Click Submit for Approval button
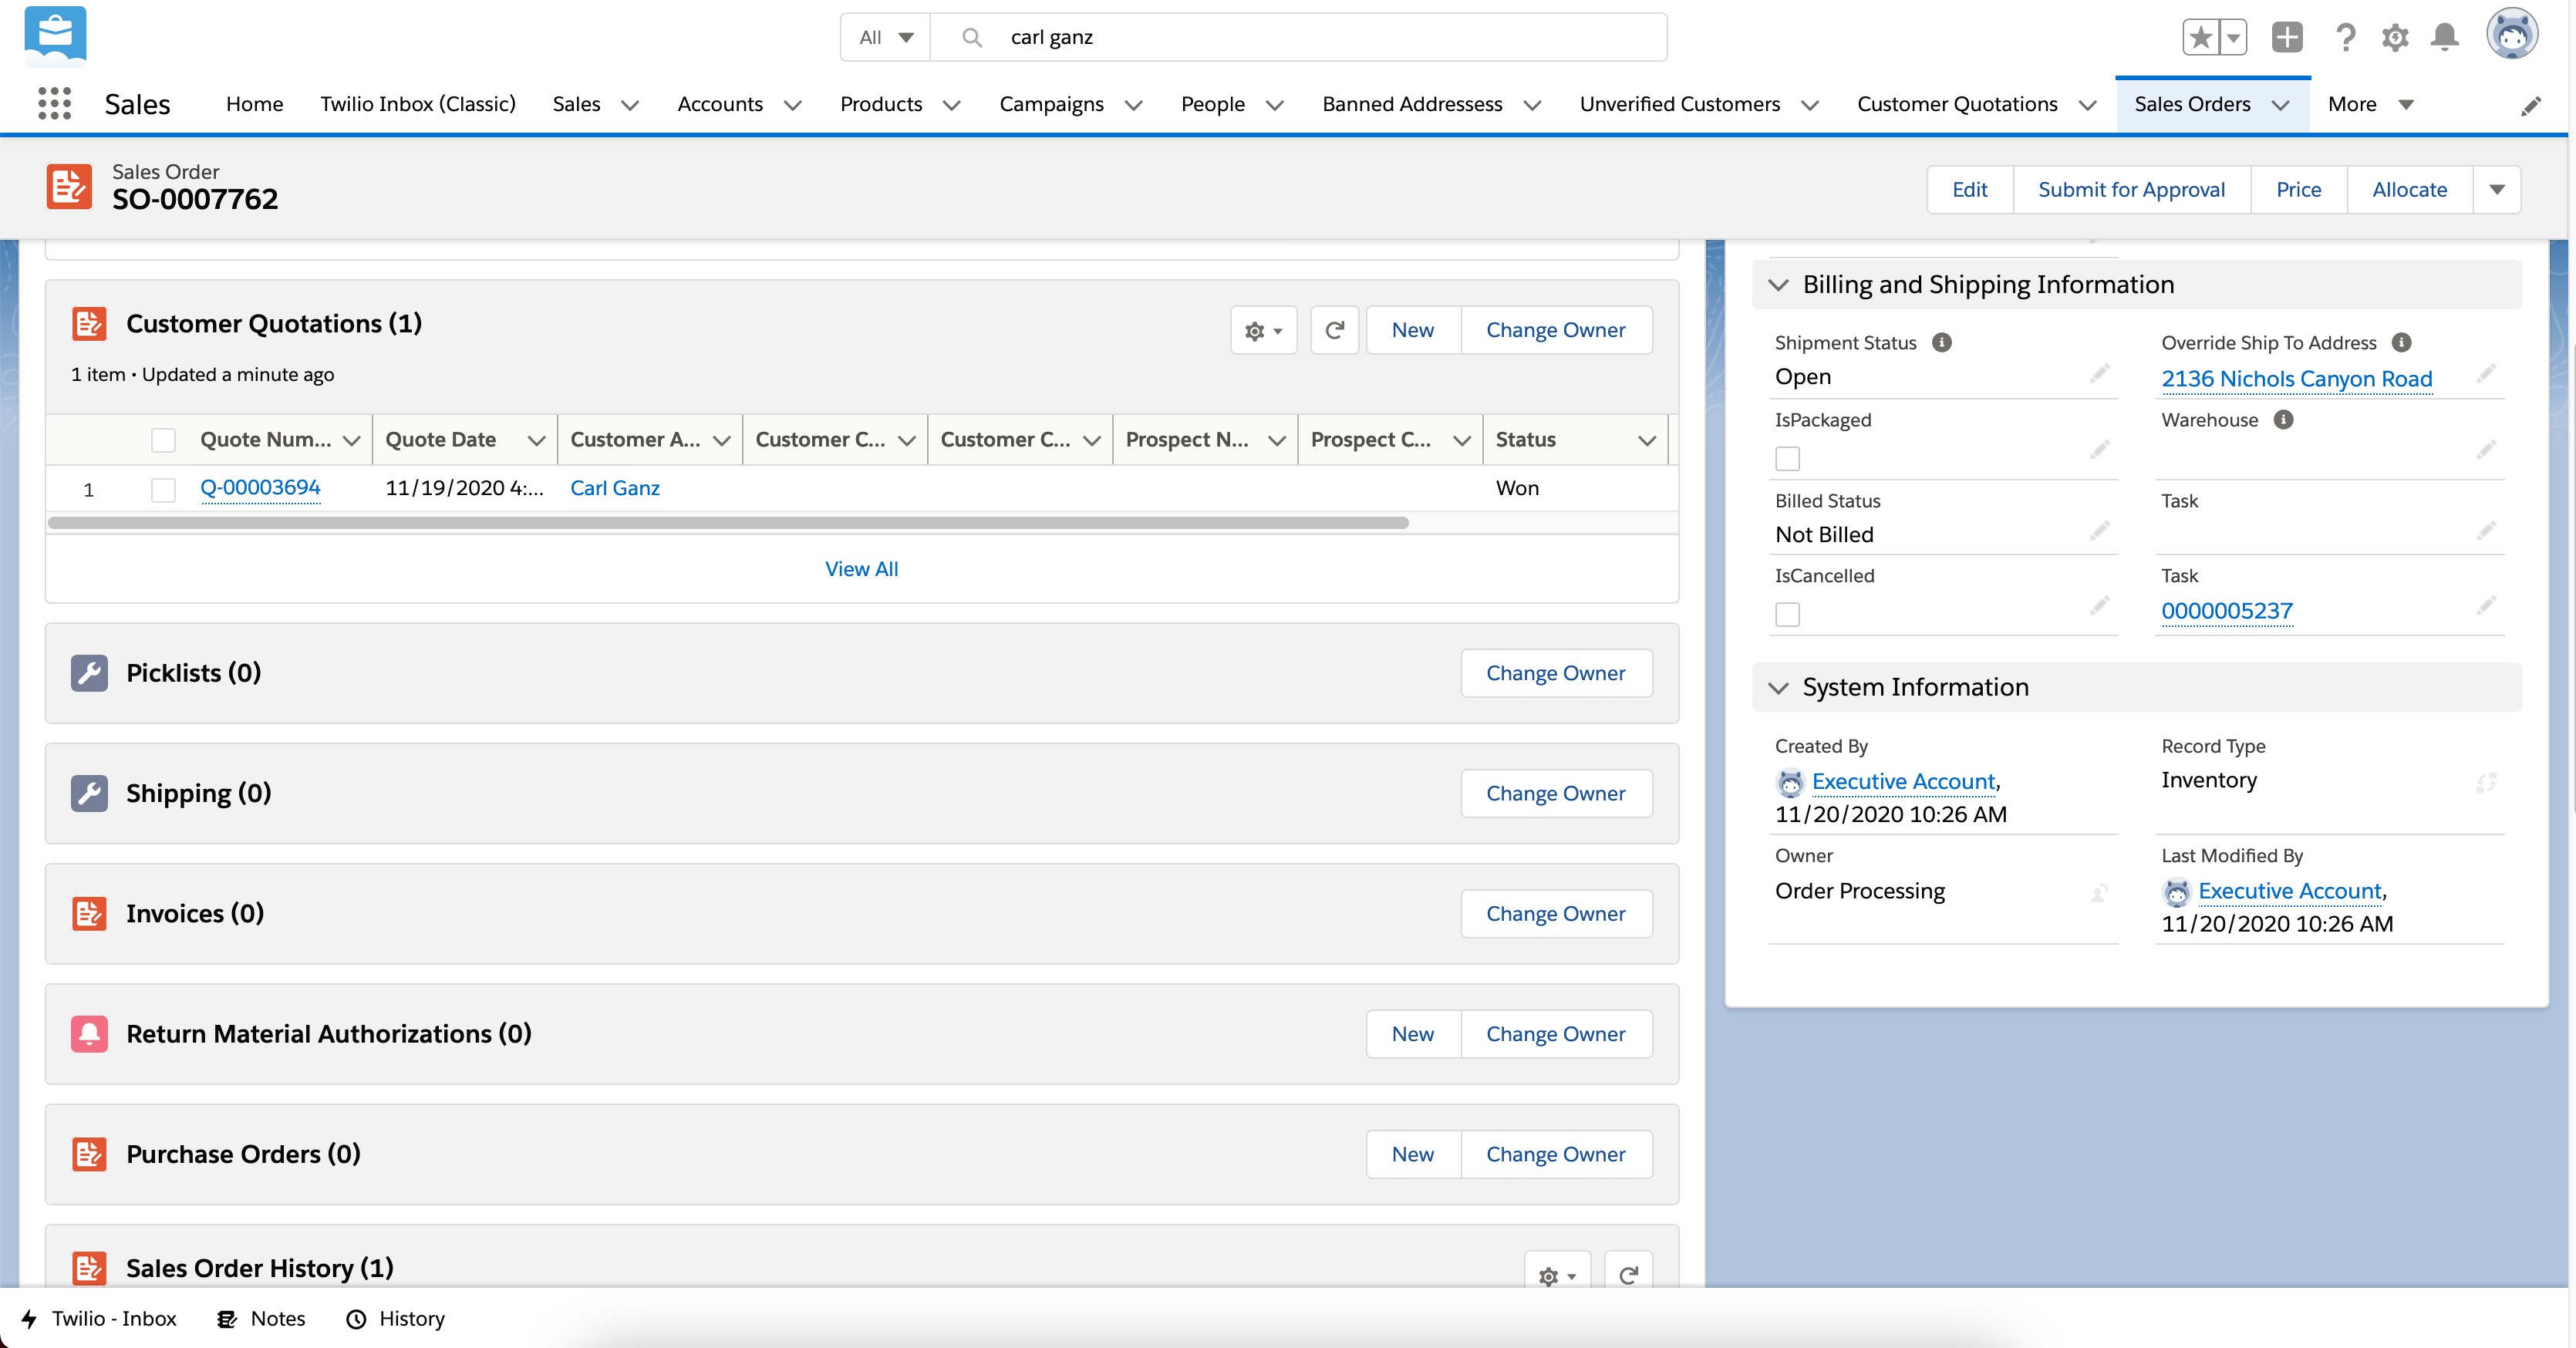This screenshot has width=2576, height=1348. pyautogui.click(x=2132, y=190)
